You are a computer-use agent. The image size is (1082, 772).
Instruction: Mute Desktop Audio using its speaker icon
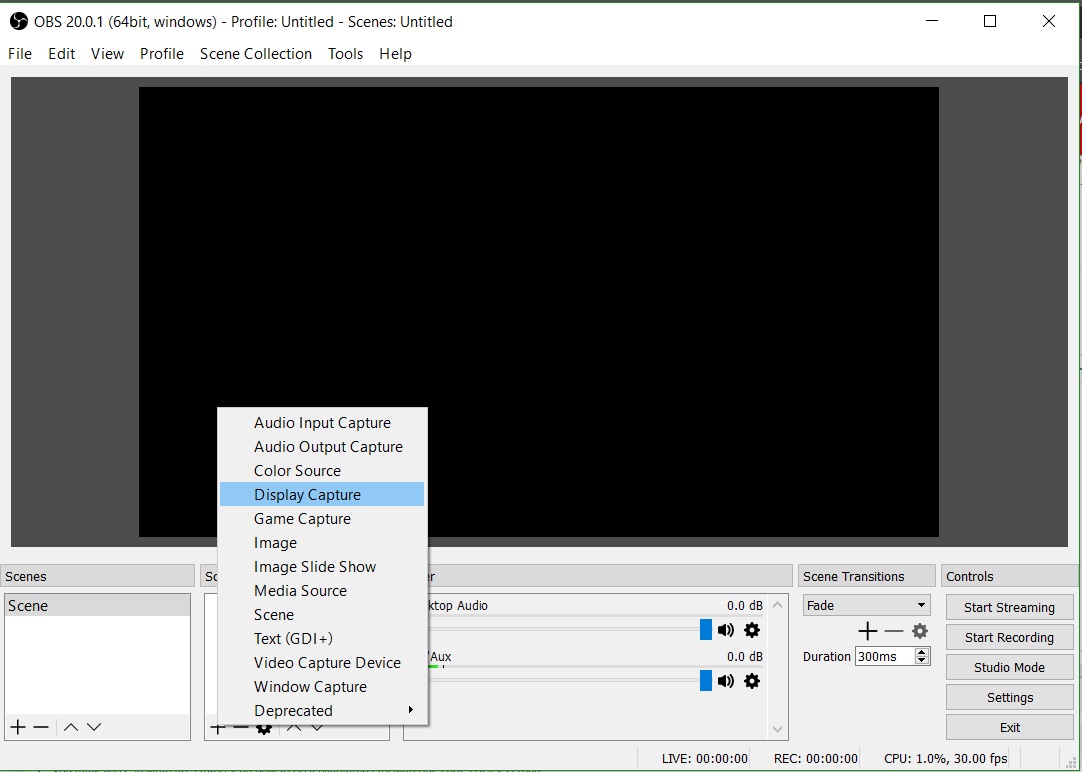[x=725, y=630]
